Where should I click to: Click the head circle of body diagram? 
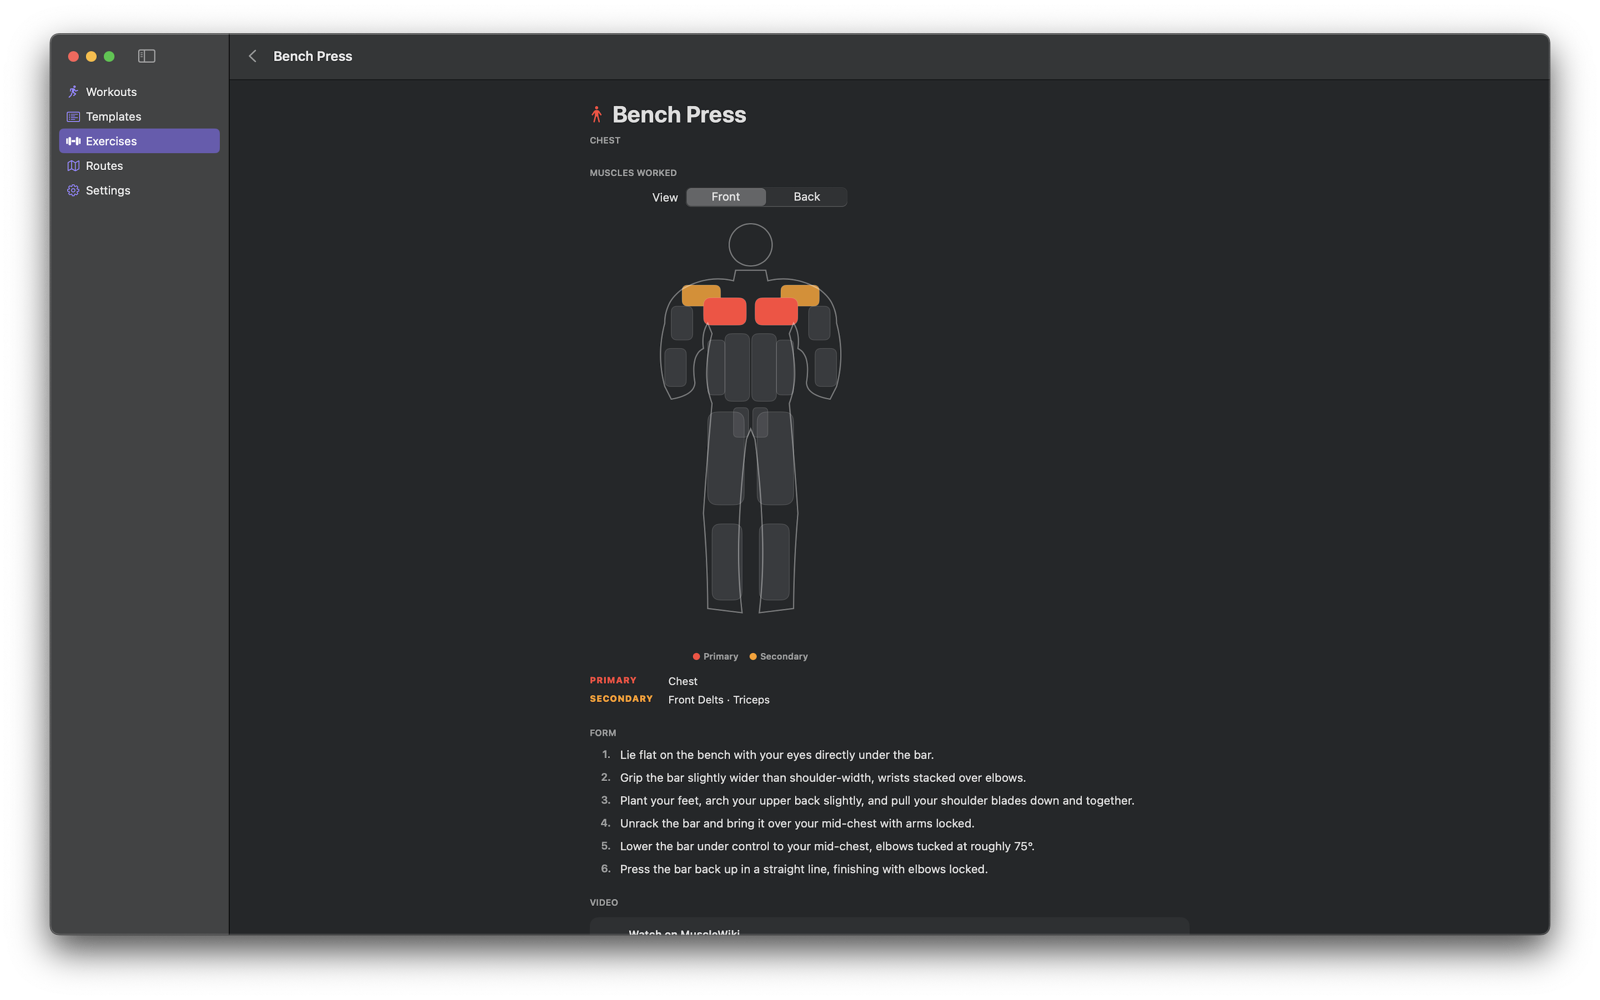coord(750,245)
